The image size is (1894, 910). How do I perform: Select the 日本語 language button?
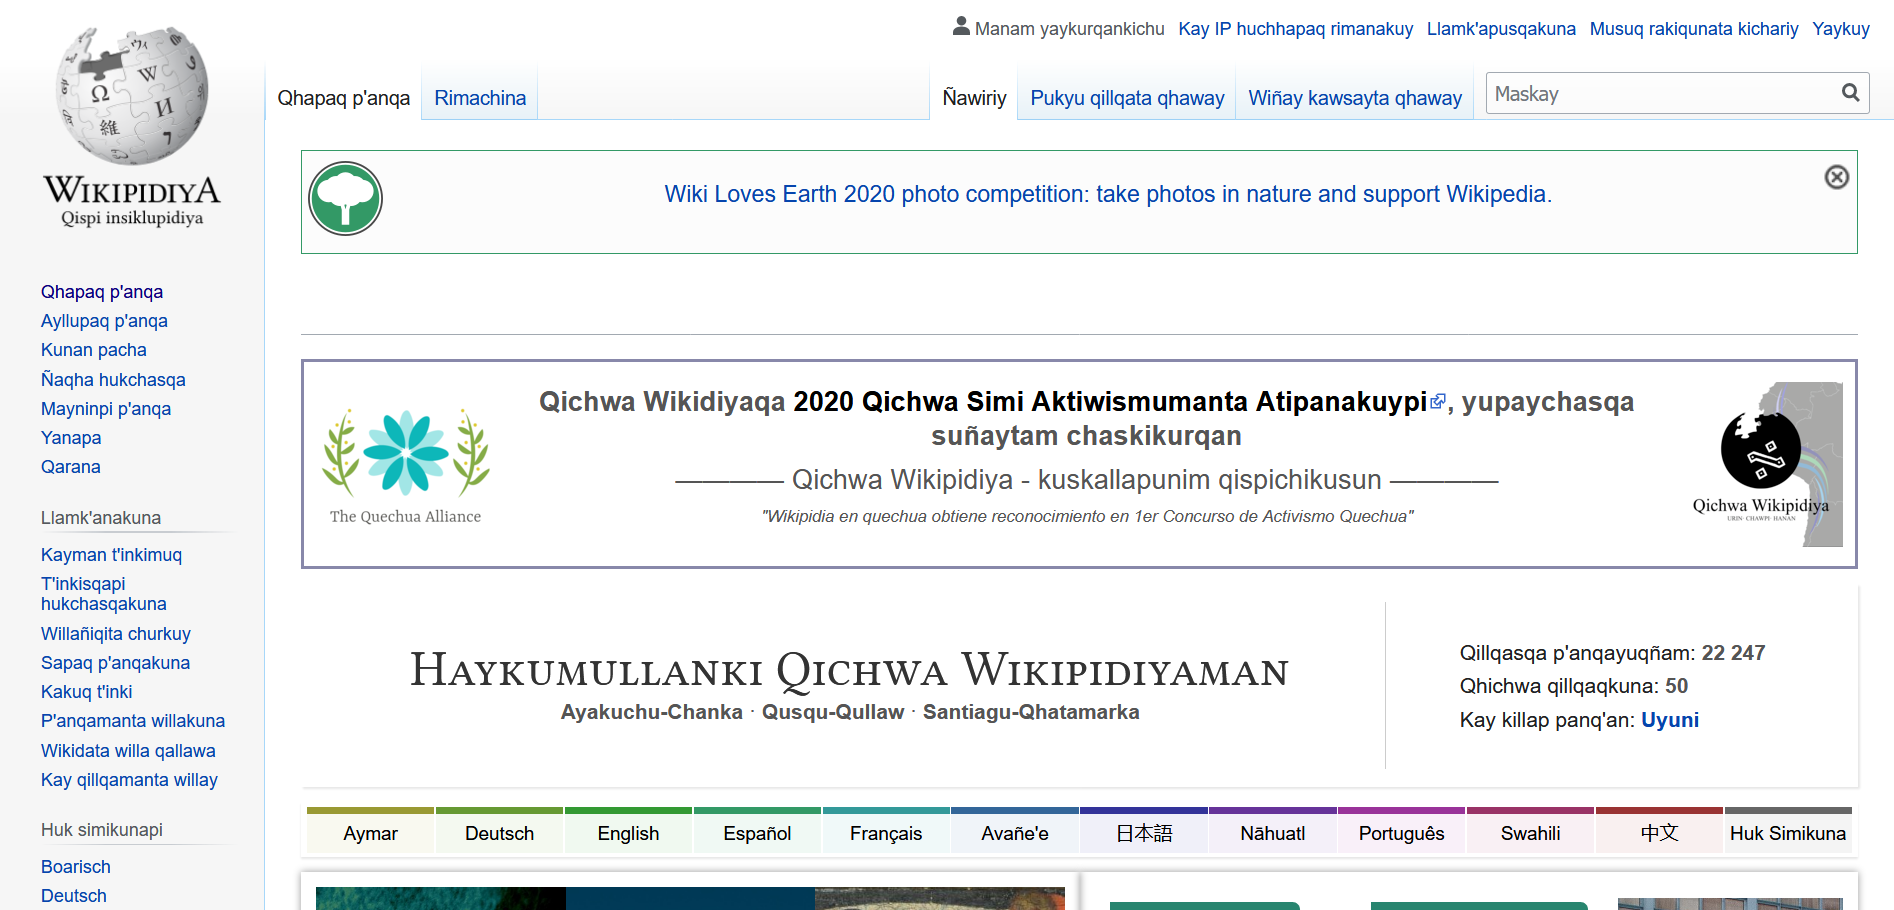[1144, 831]
